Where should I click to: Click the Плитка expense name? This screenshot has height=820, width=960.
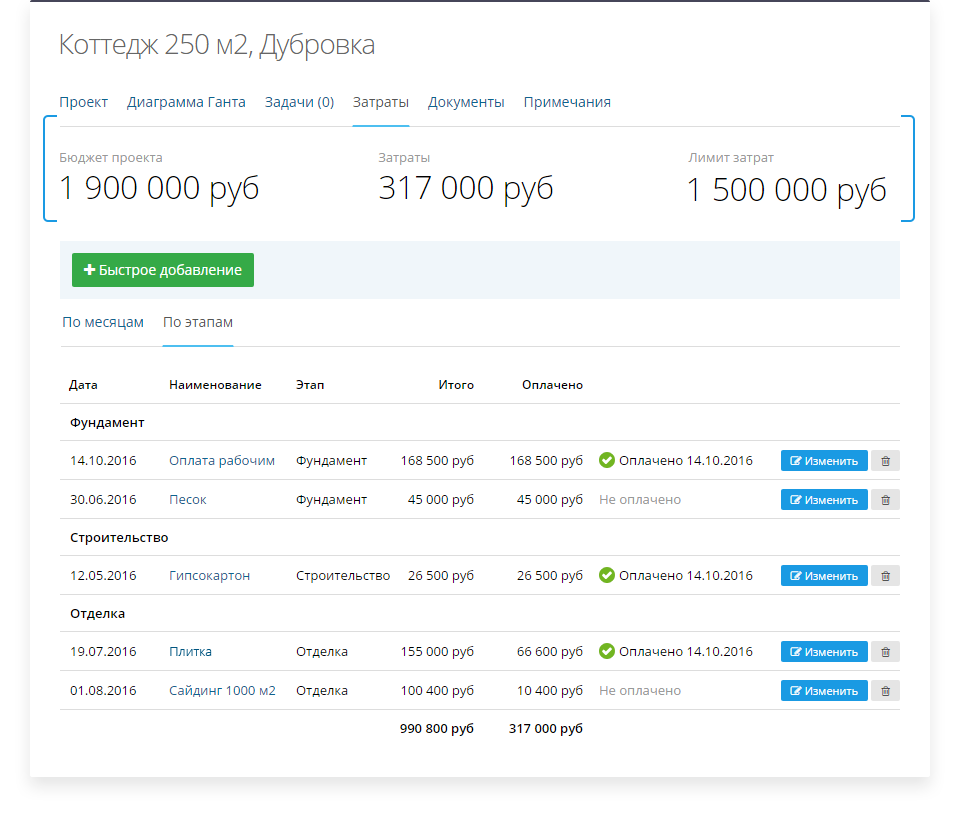191,652
